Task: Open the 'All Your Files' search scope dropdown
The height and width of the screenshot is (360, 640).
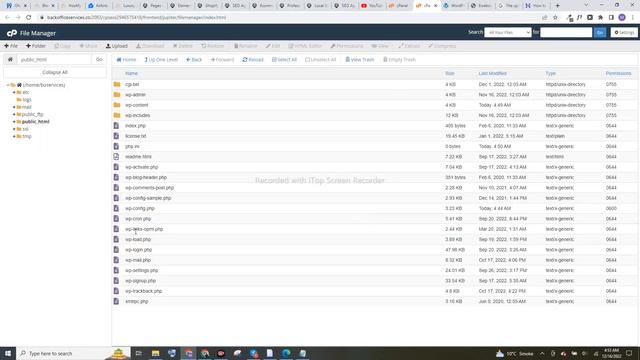Action: click(508, 32)
